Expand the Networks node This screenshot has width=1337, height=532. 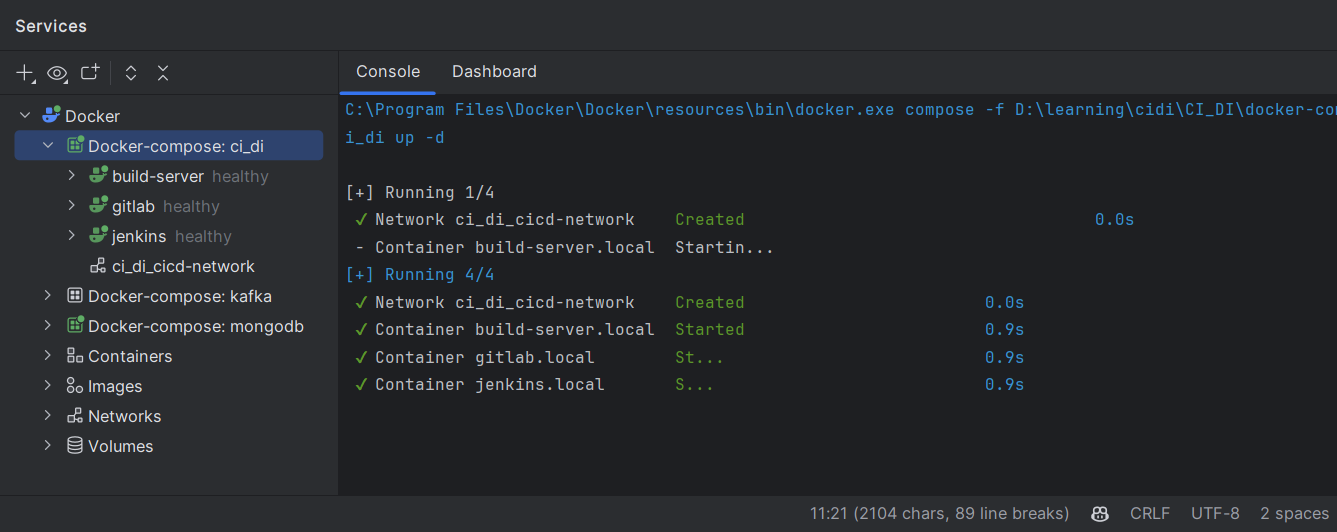(x=48, y=416)
